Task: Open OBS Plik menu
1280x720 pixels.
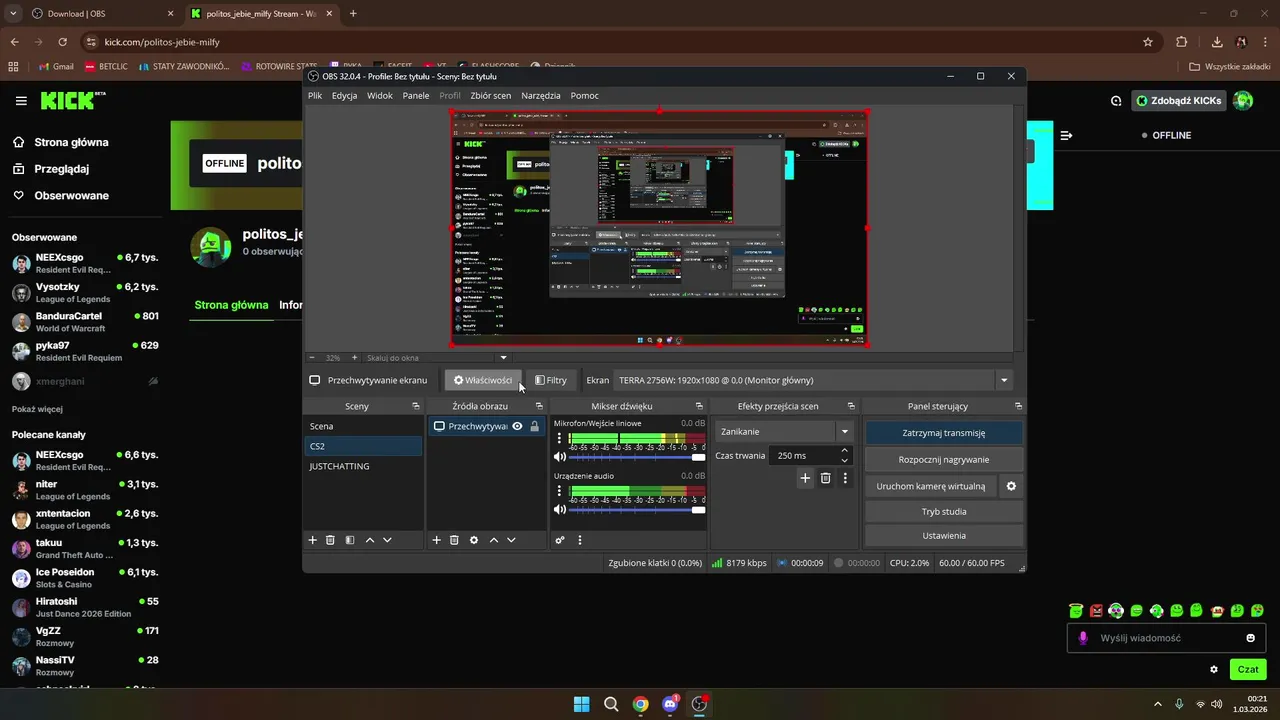Action: point(315,96)
